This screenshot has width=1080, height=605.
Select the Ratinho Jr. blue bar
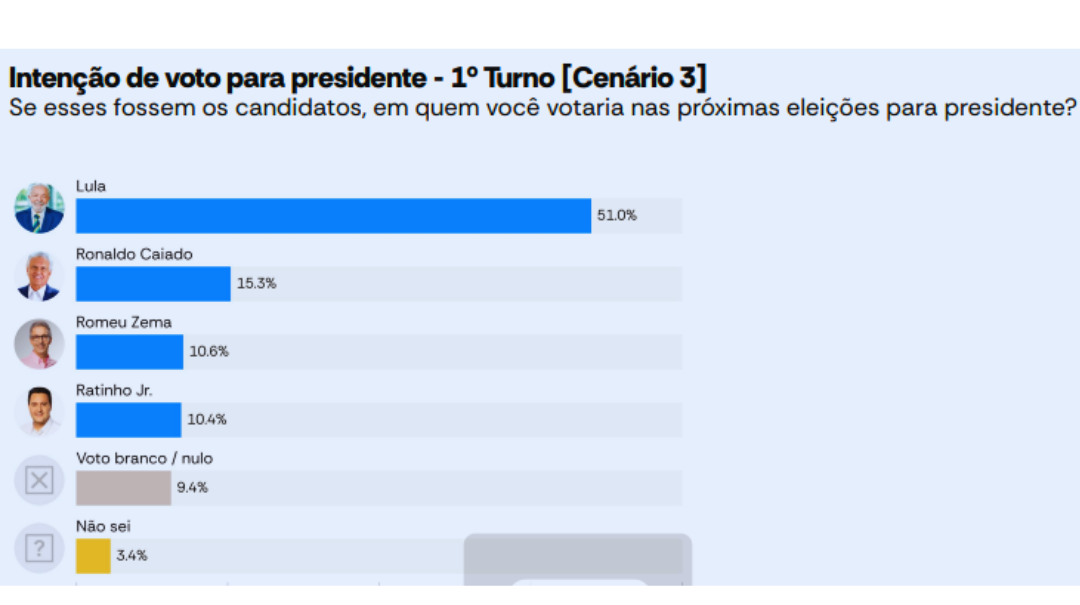pos(129,420)
